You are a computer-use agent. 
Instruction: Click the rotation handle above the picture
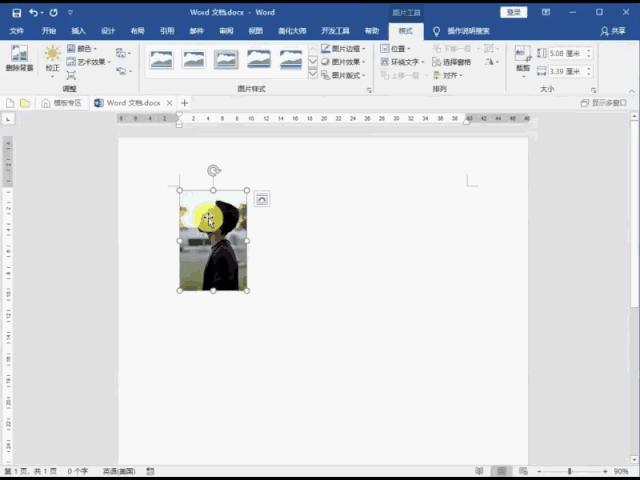(x=213, y=171)
